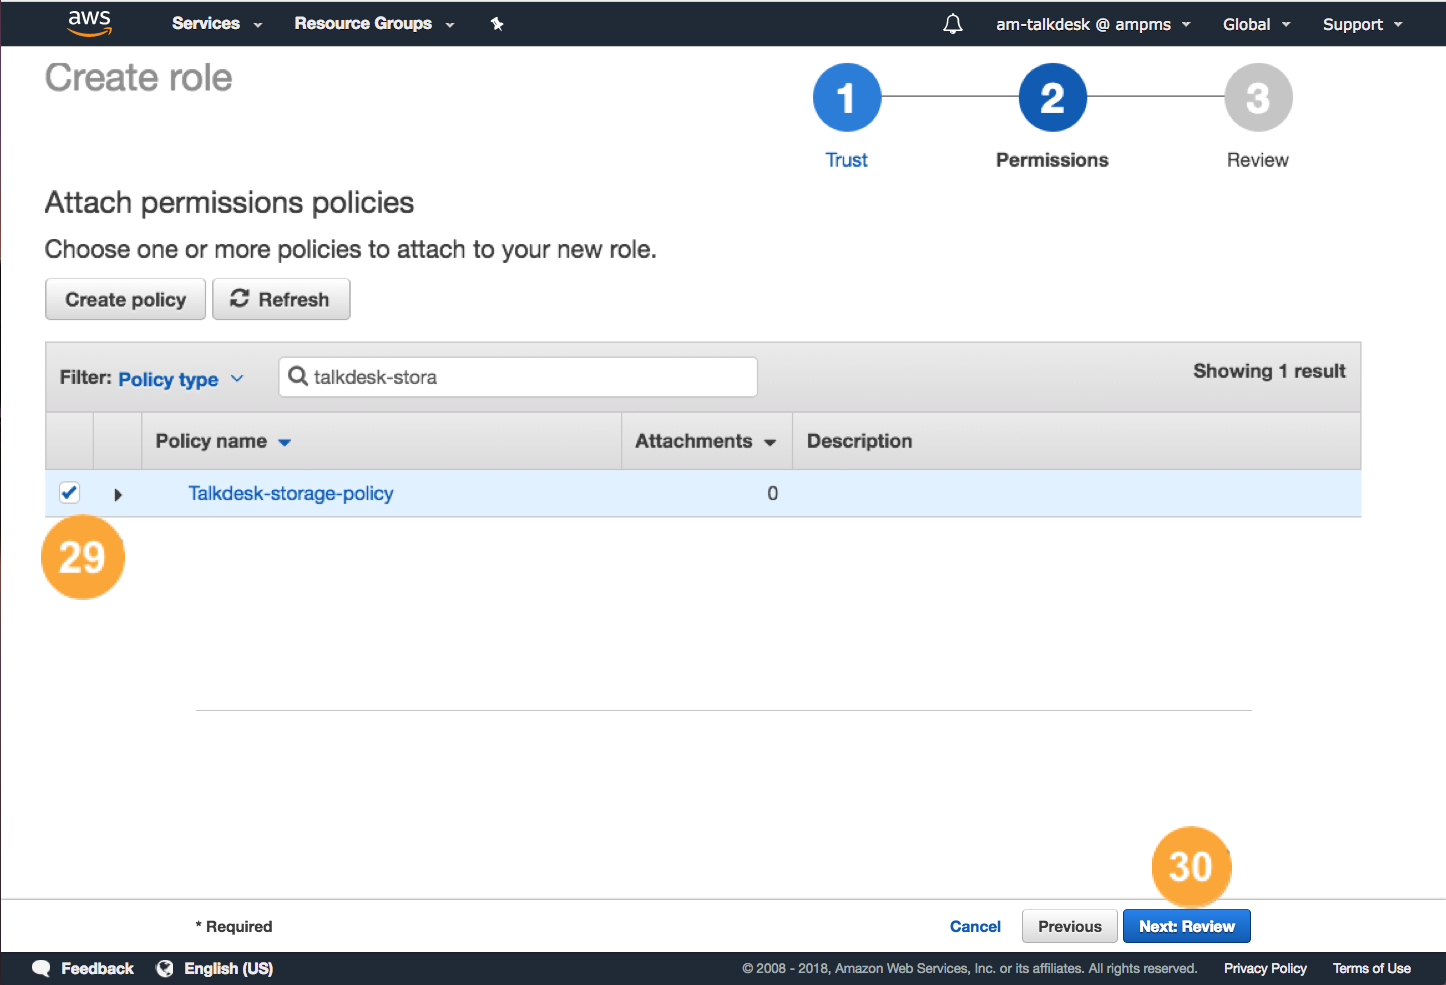Screen dimensions: 1446x985
Task: Click the pin shortcuts icon
Action: [x=497, y=24]
